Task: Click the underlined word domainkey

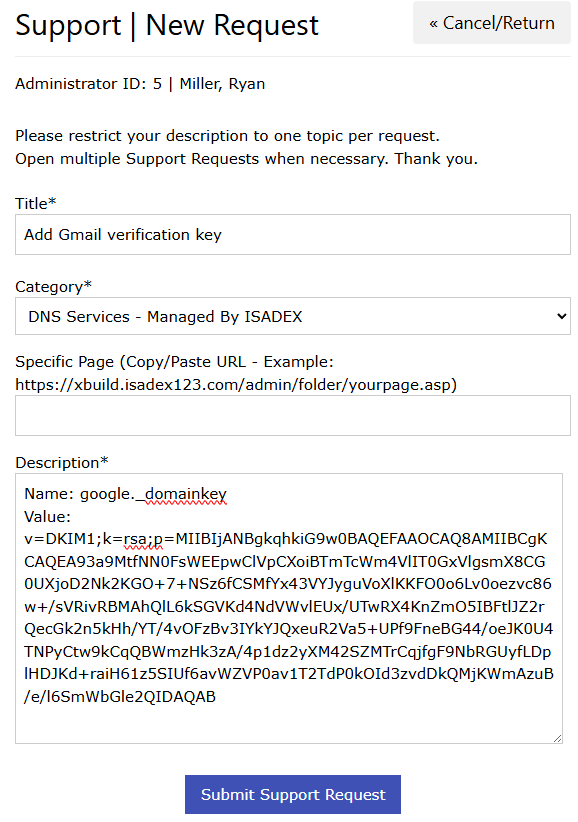Action: [x=186, y=494]
